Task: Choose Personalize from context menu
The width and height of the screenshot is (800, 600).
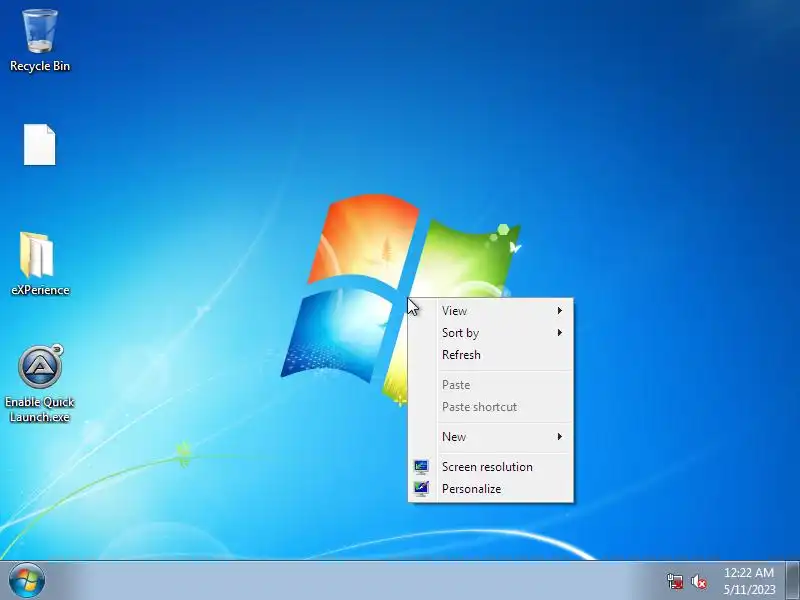Action: (x=491, y=489)
